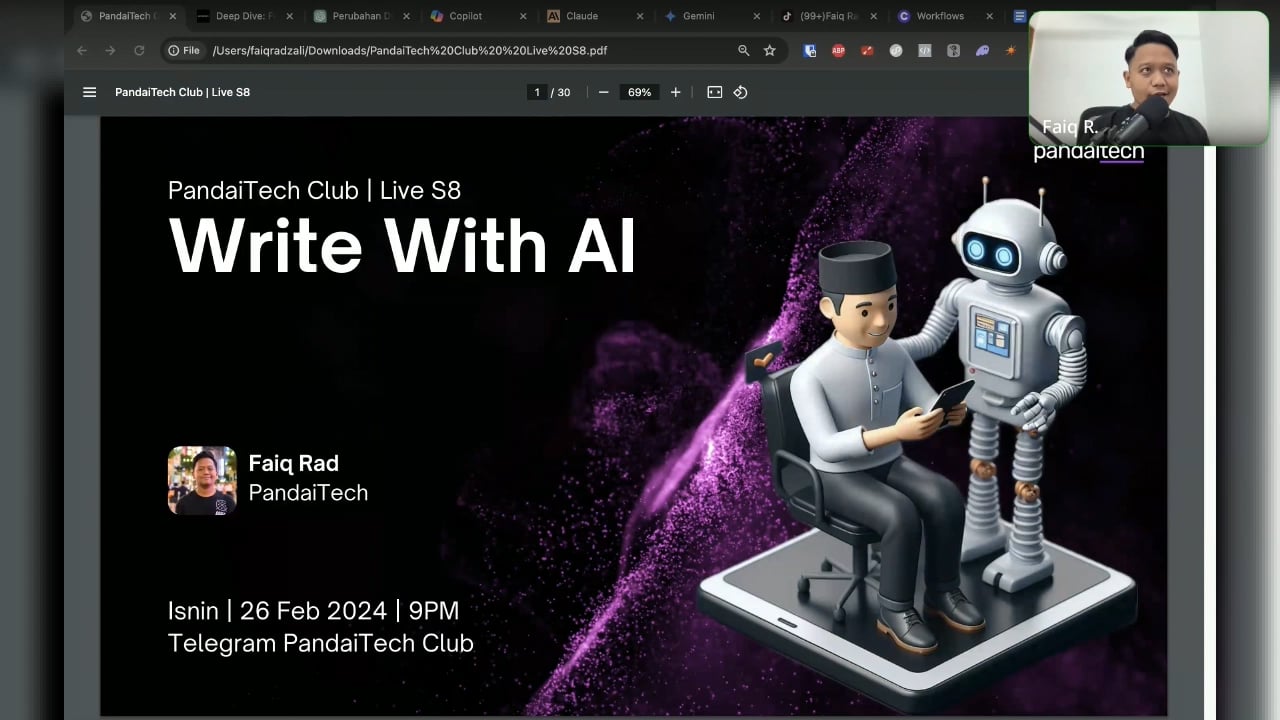Click the grey round extension icon
Viewport: 1280px width, 720px height.
(896, 50)
